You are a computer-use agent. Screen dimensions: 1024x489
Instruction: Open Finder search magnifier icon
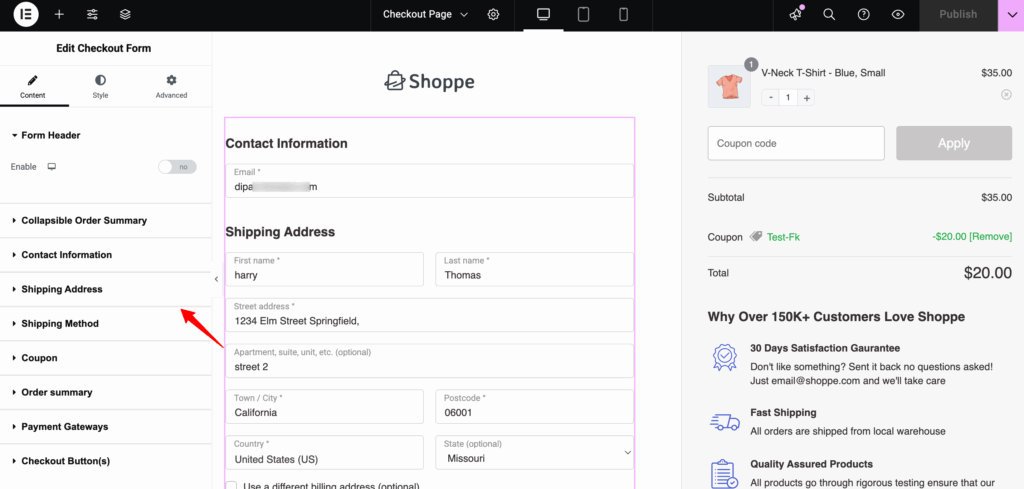(x=829, y=15)
